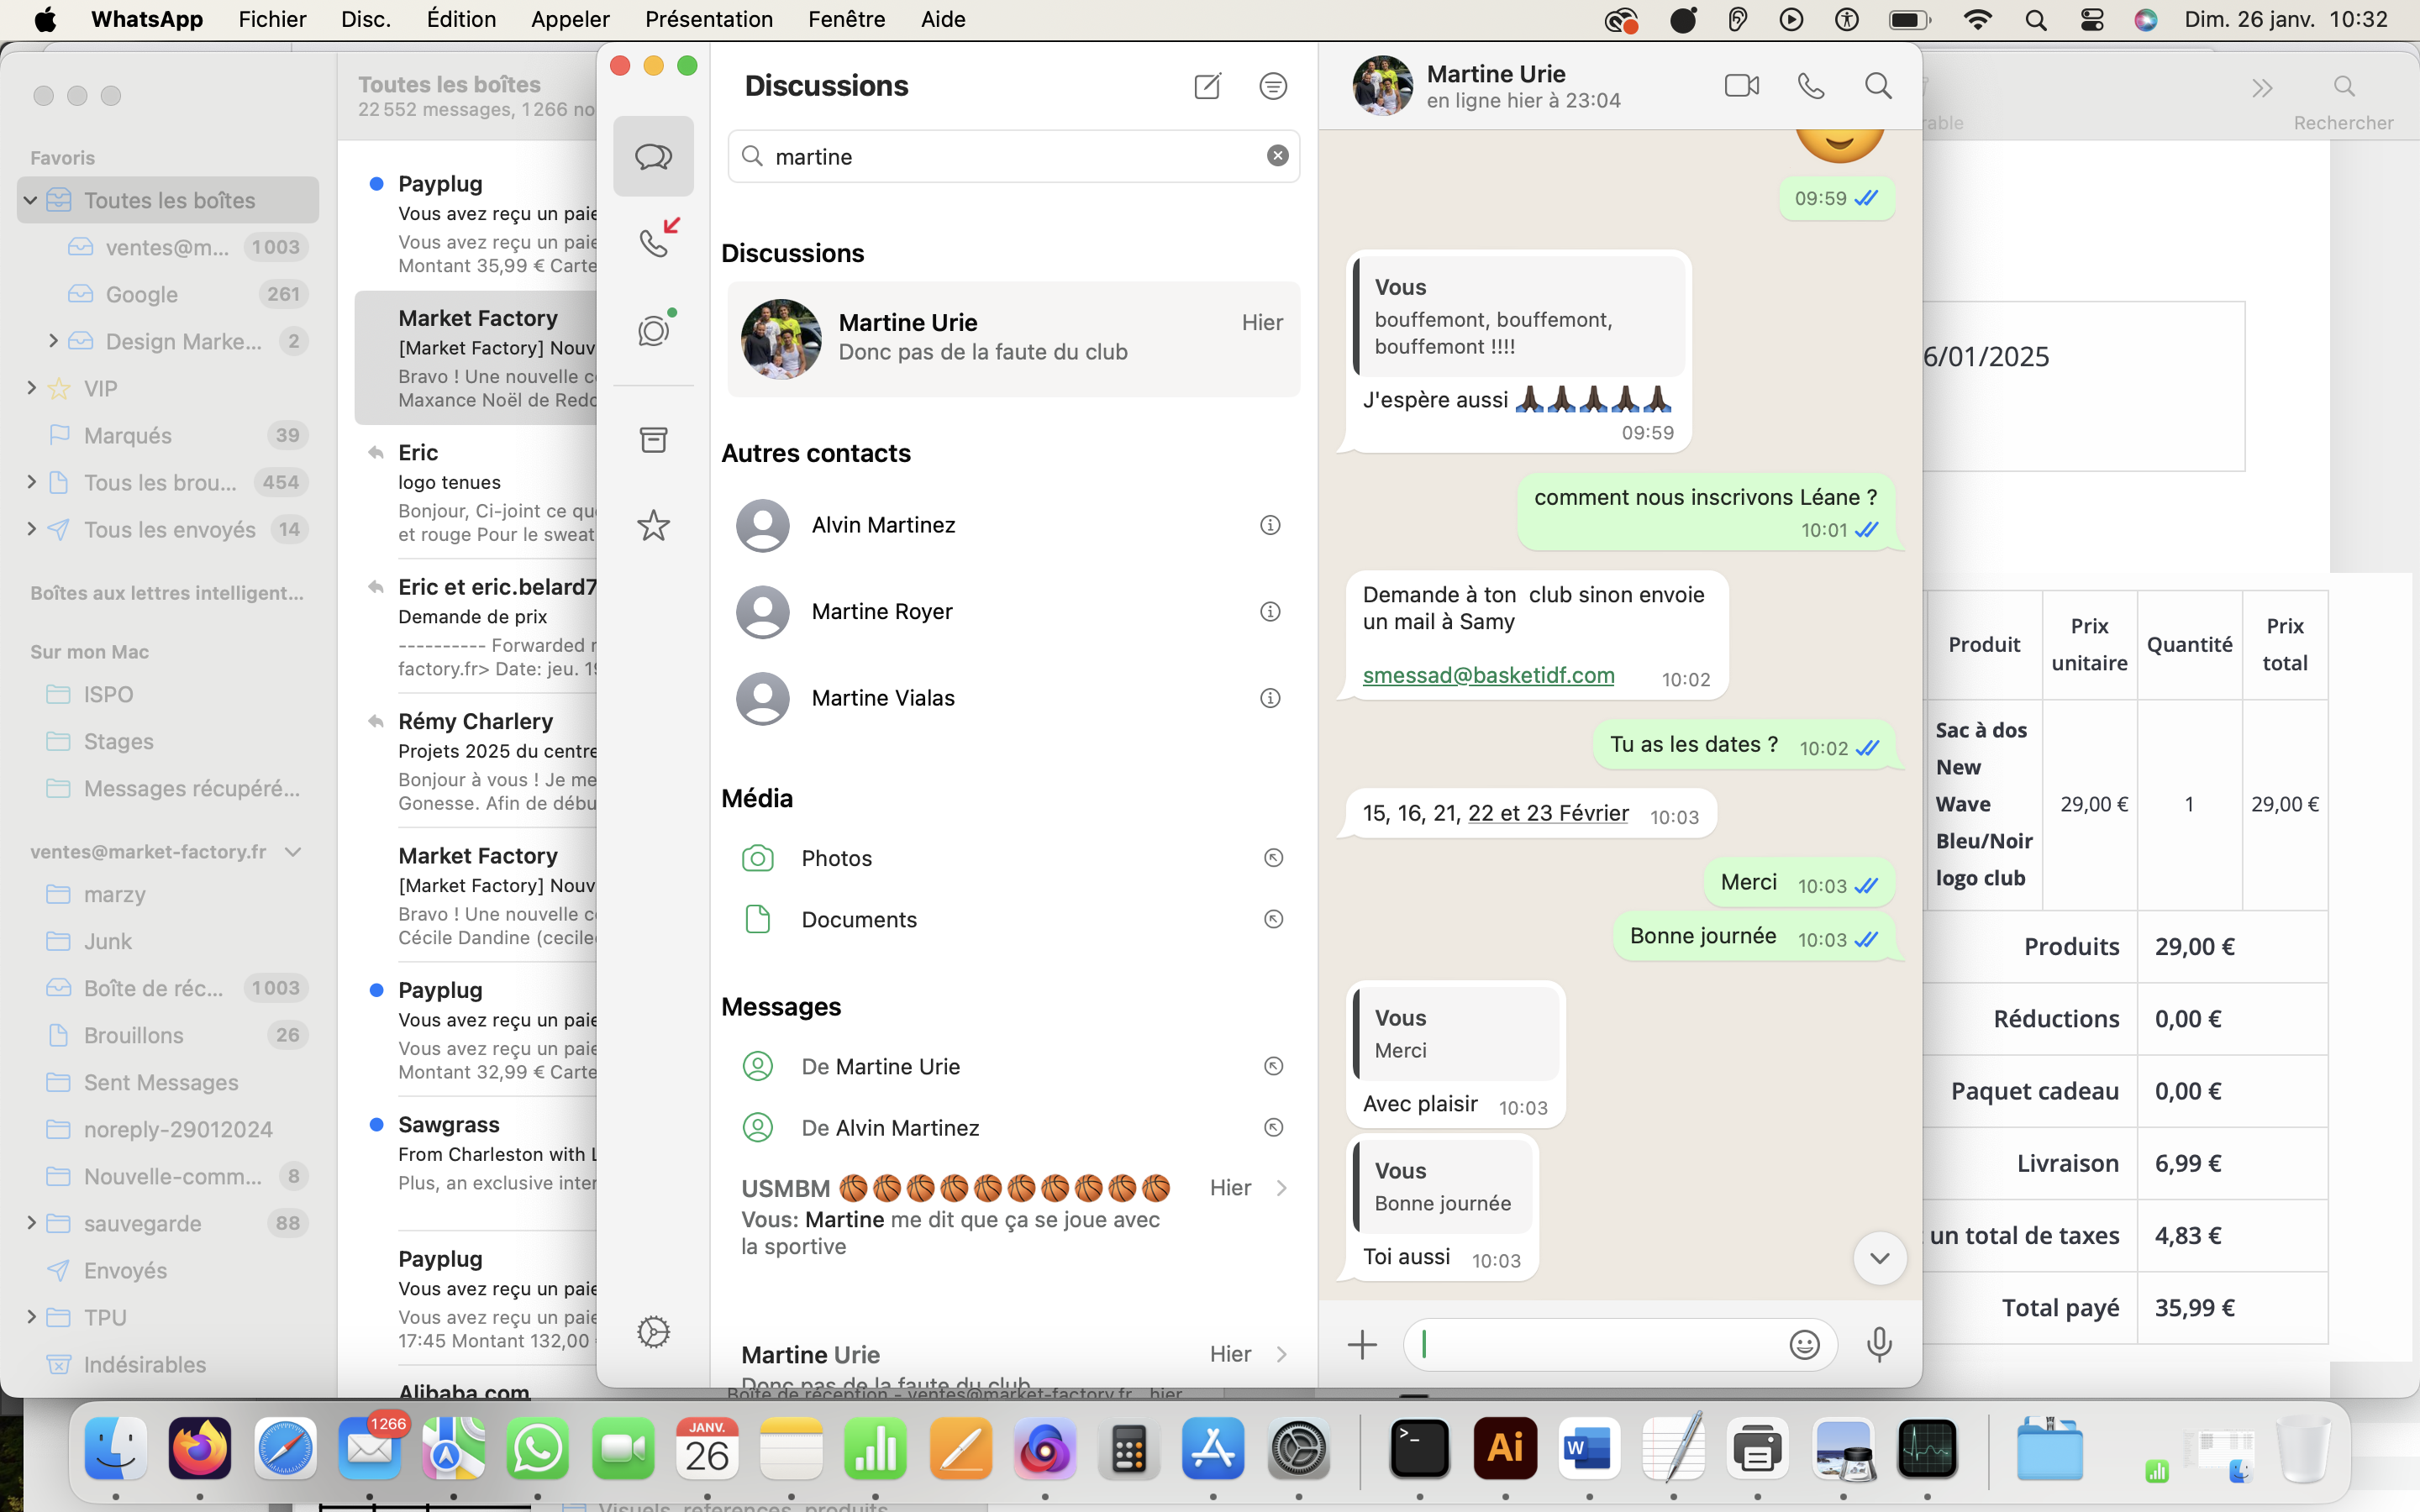The height and width of the screenshot is (1512, 2420).
Task: Expand the sauvegarde folder
Action: 31,1223
